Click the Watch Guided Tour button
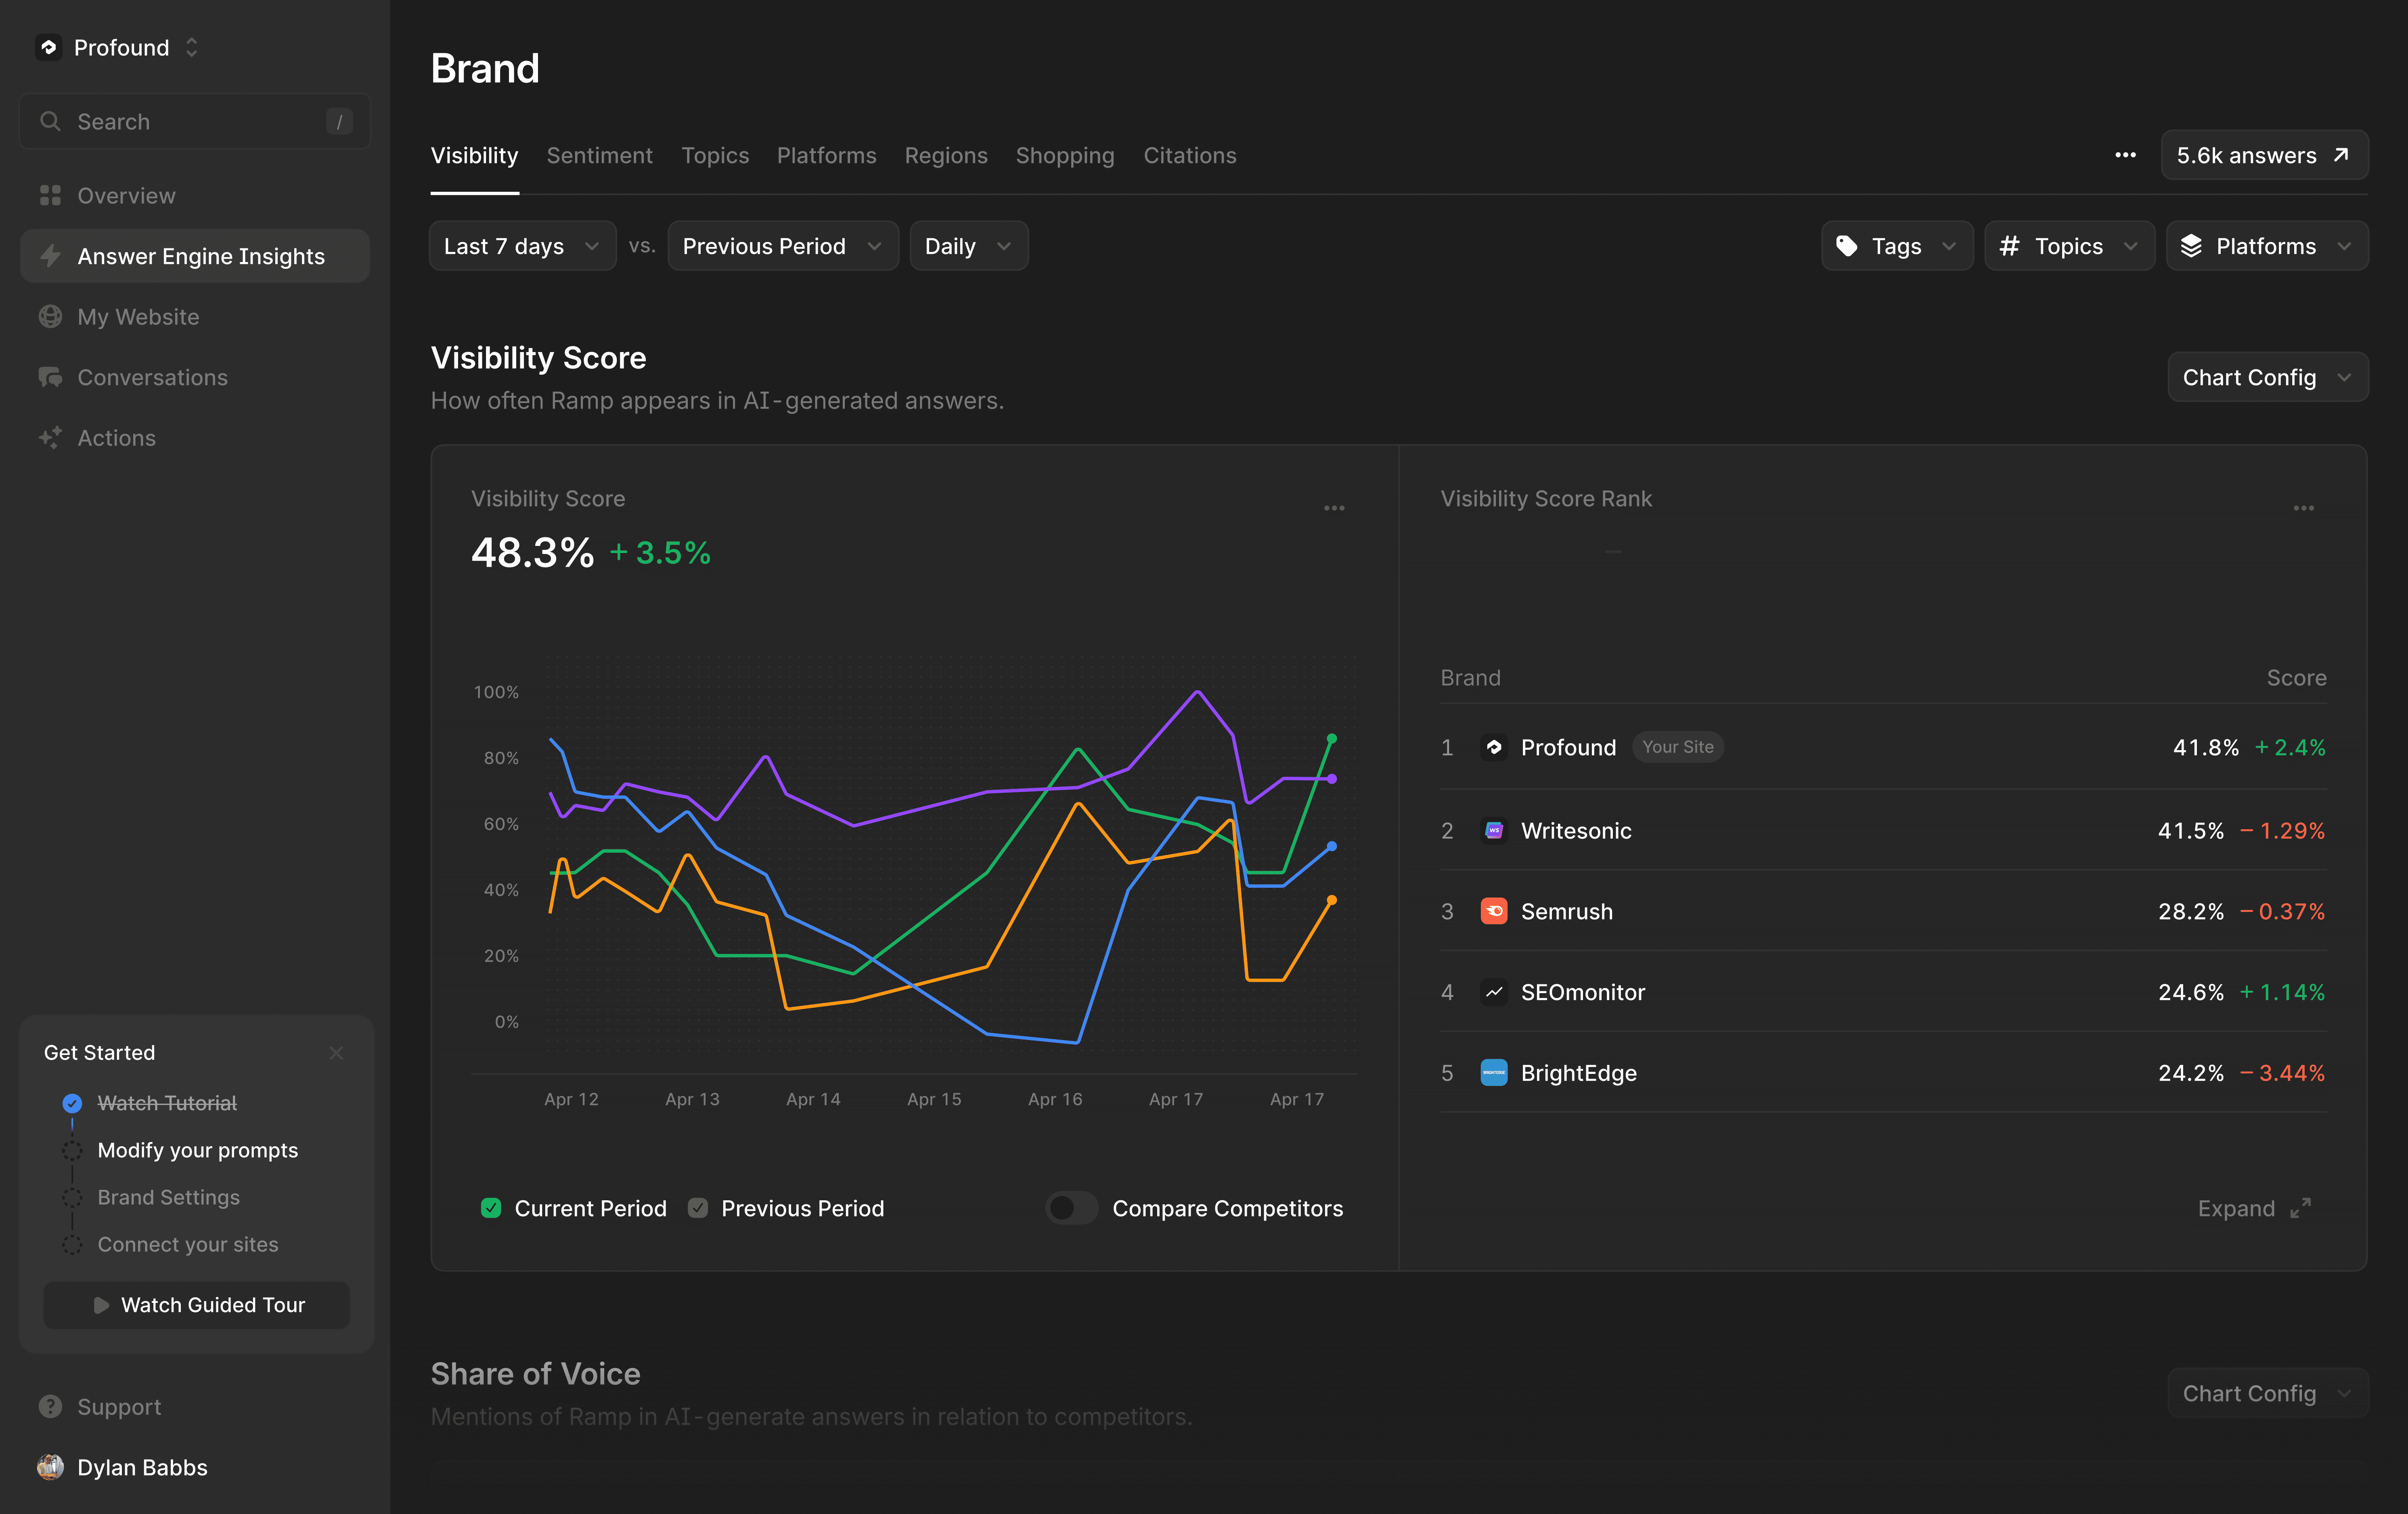Screen dimensions: 2408x1514 point(196,1304)
